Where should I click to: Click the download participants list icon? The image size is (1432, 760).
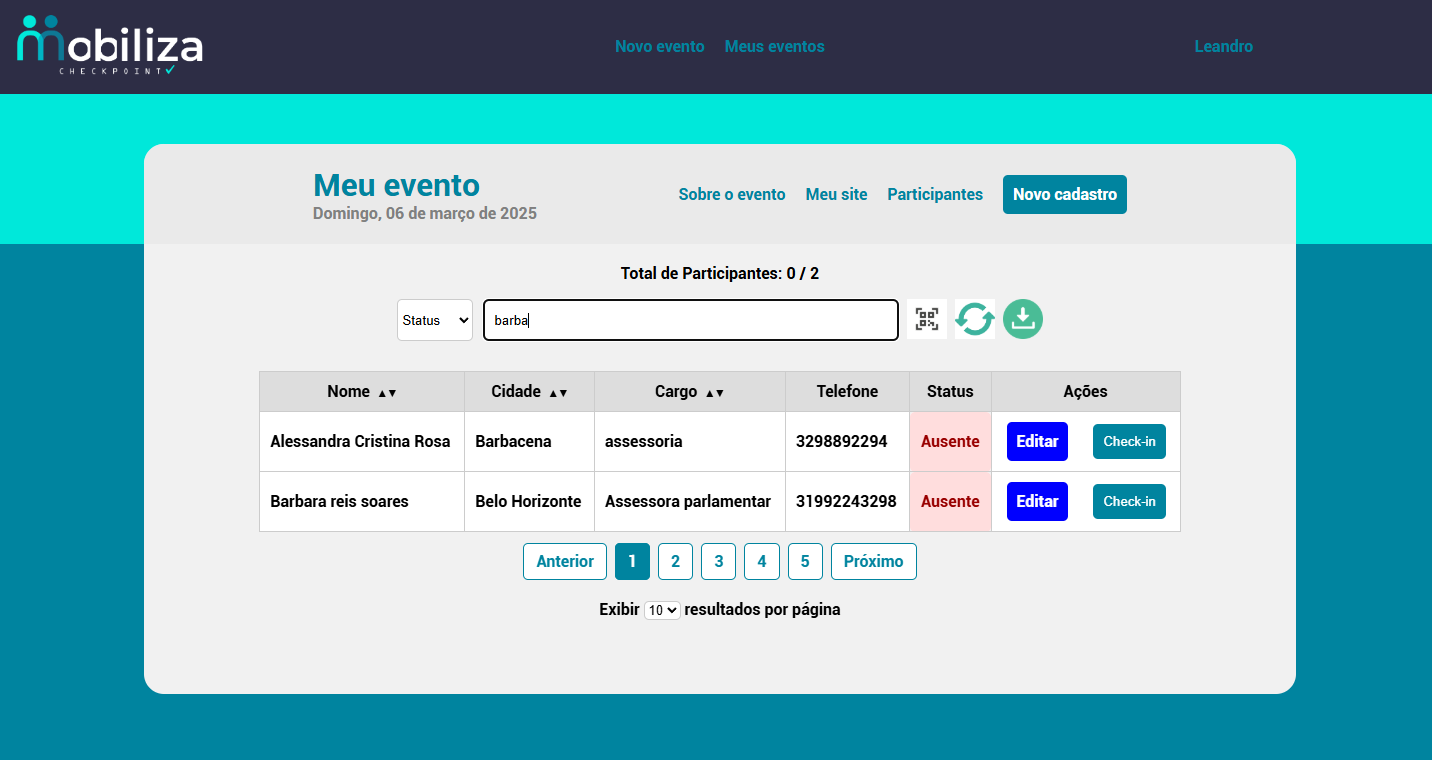[1022, 319]
